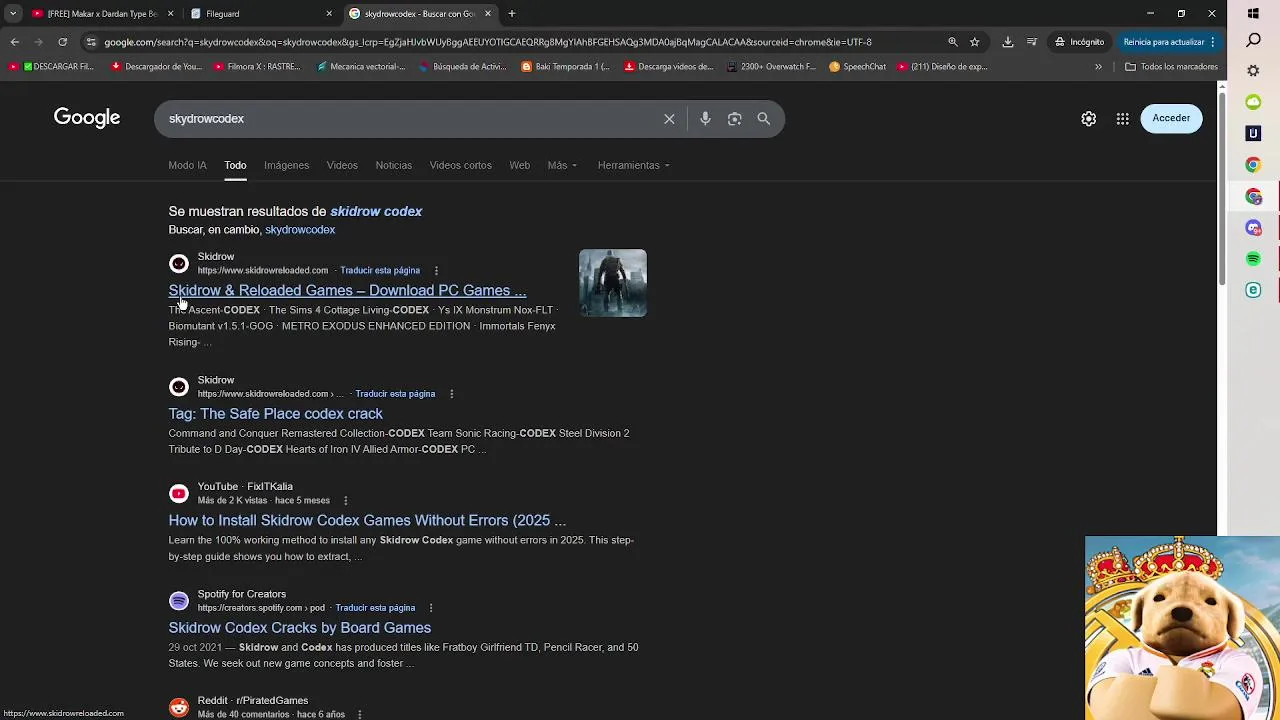Viewport: 1280px width, 720px height.
Task: Open new browser tab with plus
Action: point(511,14)
